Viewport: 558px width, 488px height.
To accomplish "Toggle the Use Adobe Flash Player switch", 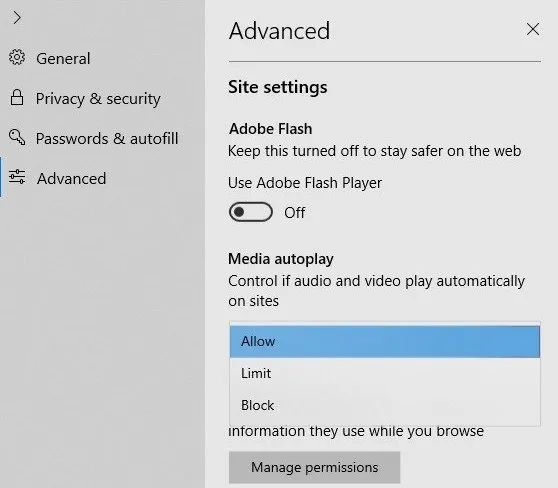I will 251,212.
